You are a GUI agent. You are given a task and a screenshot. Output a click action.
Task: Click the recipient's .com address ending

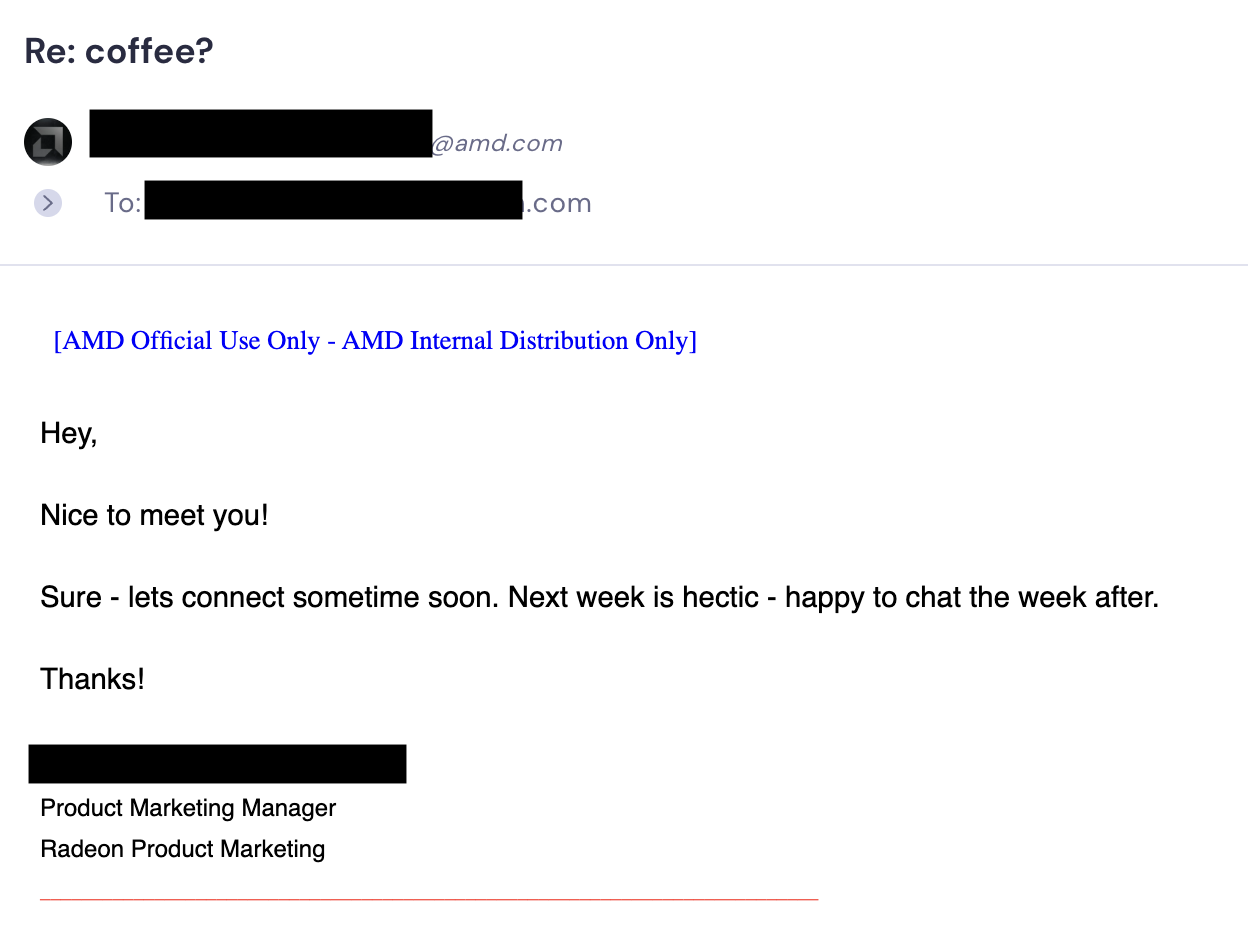(558, 203)
